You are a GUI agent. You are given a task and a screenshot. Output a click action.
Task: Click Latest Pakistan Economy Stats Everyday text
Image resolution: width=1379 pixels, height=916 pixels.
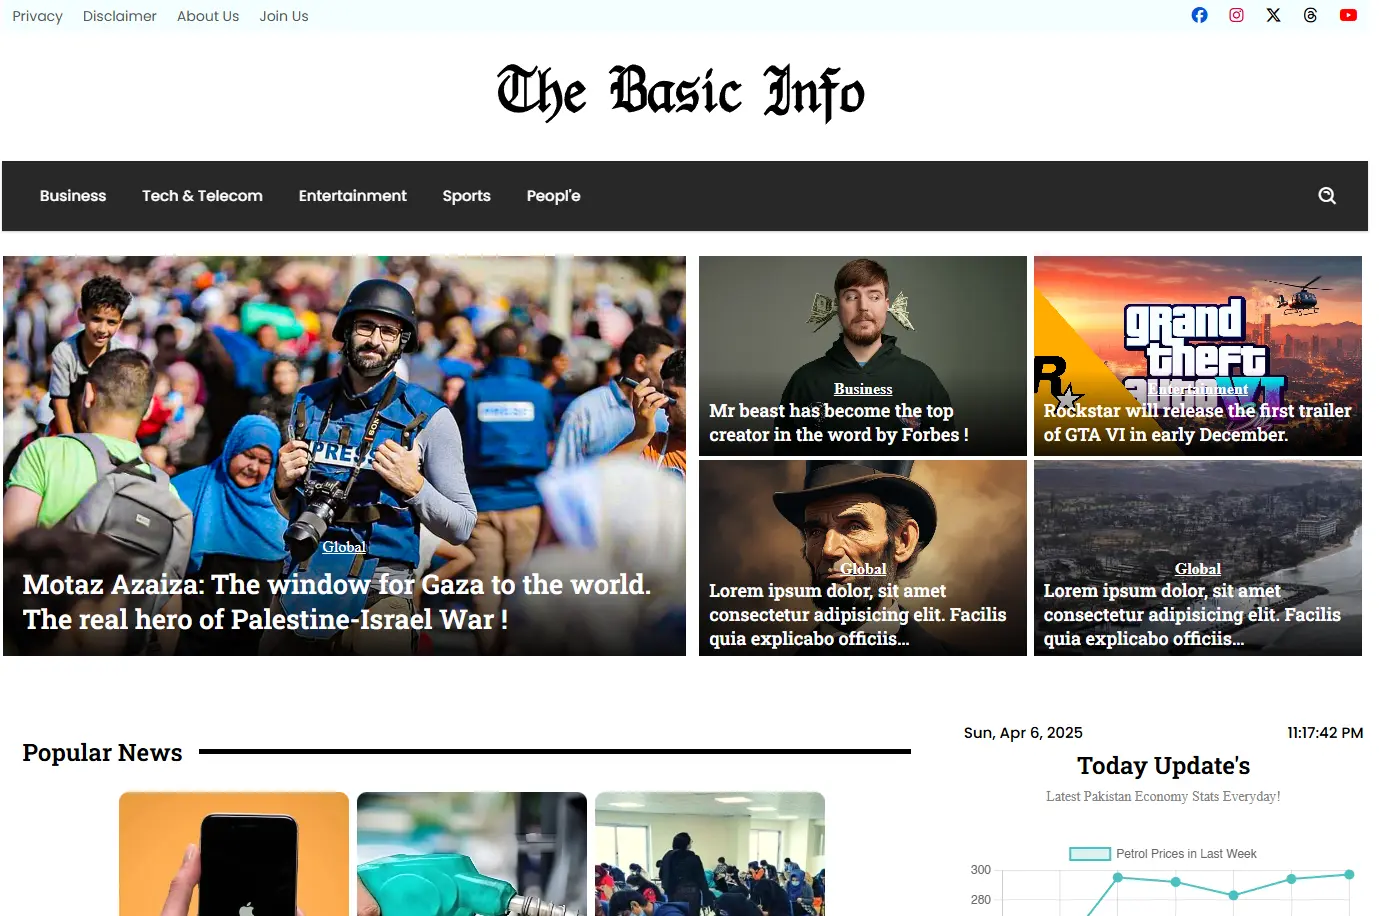coord(1163,797)
